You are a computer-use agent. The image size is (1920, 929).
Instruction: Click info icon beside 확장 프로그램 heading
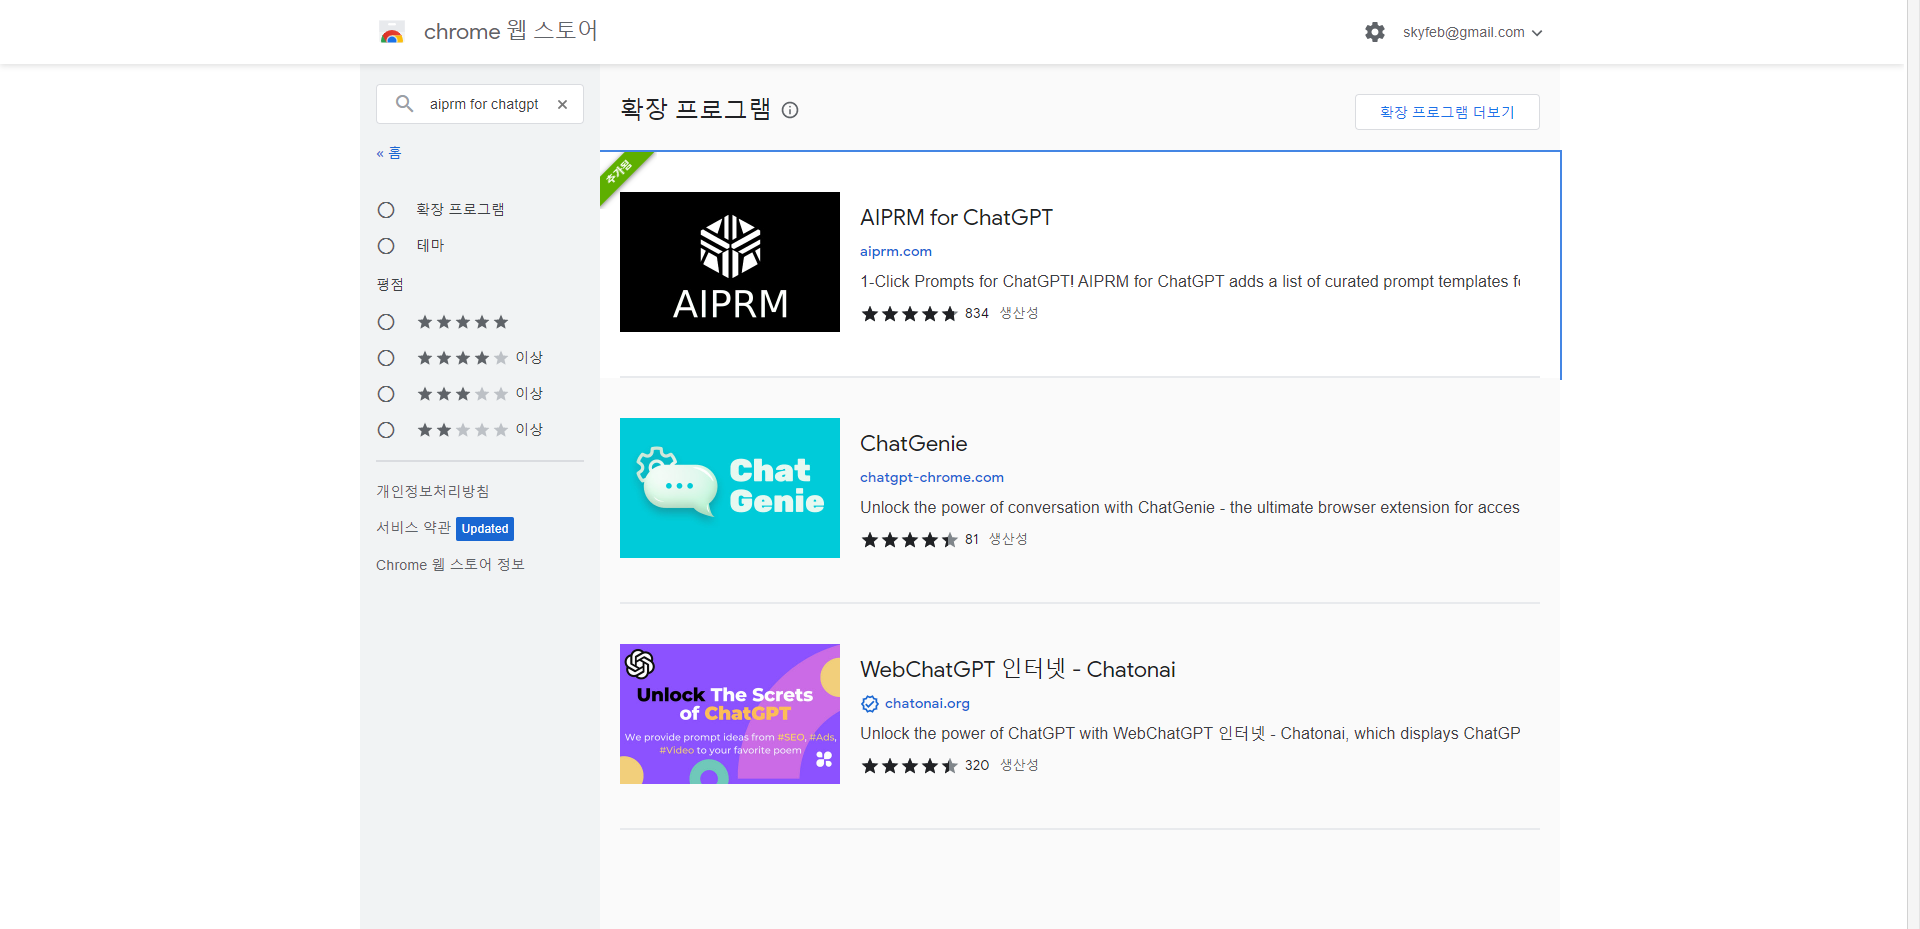(x=790, y=110)
